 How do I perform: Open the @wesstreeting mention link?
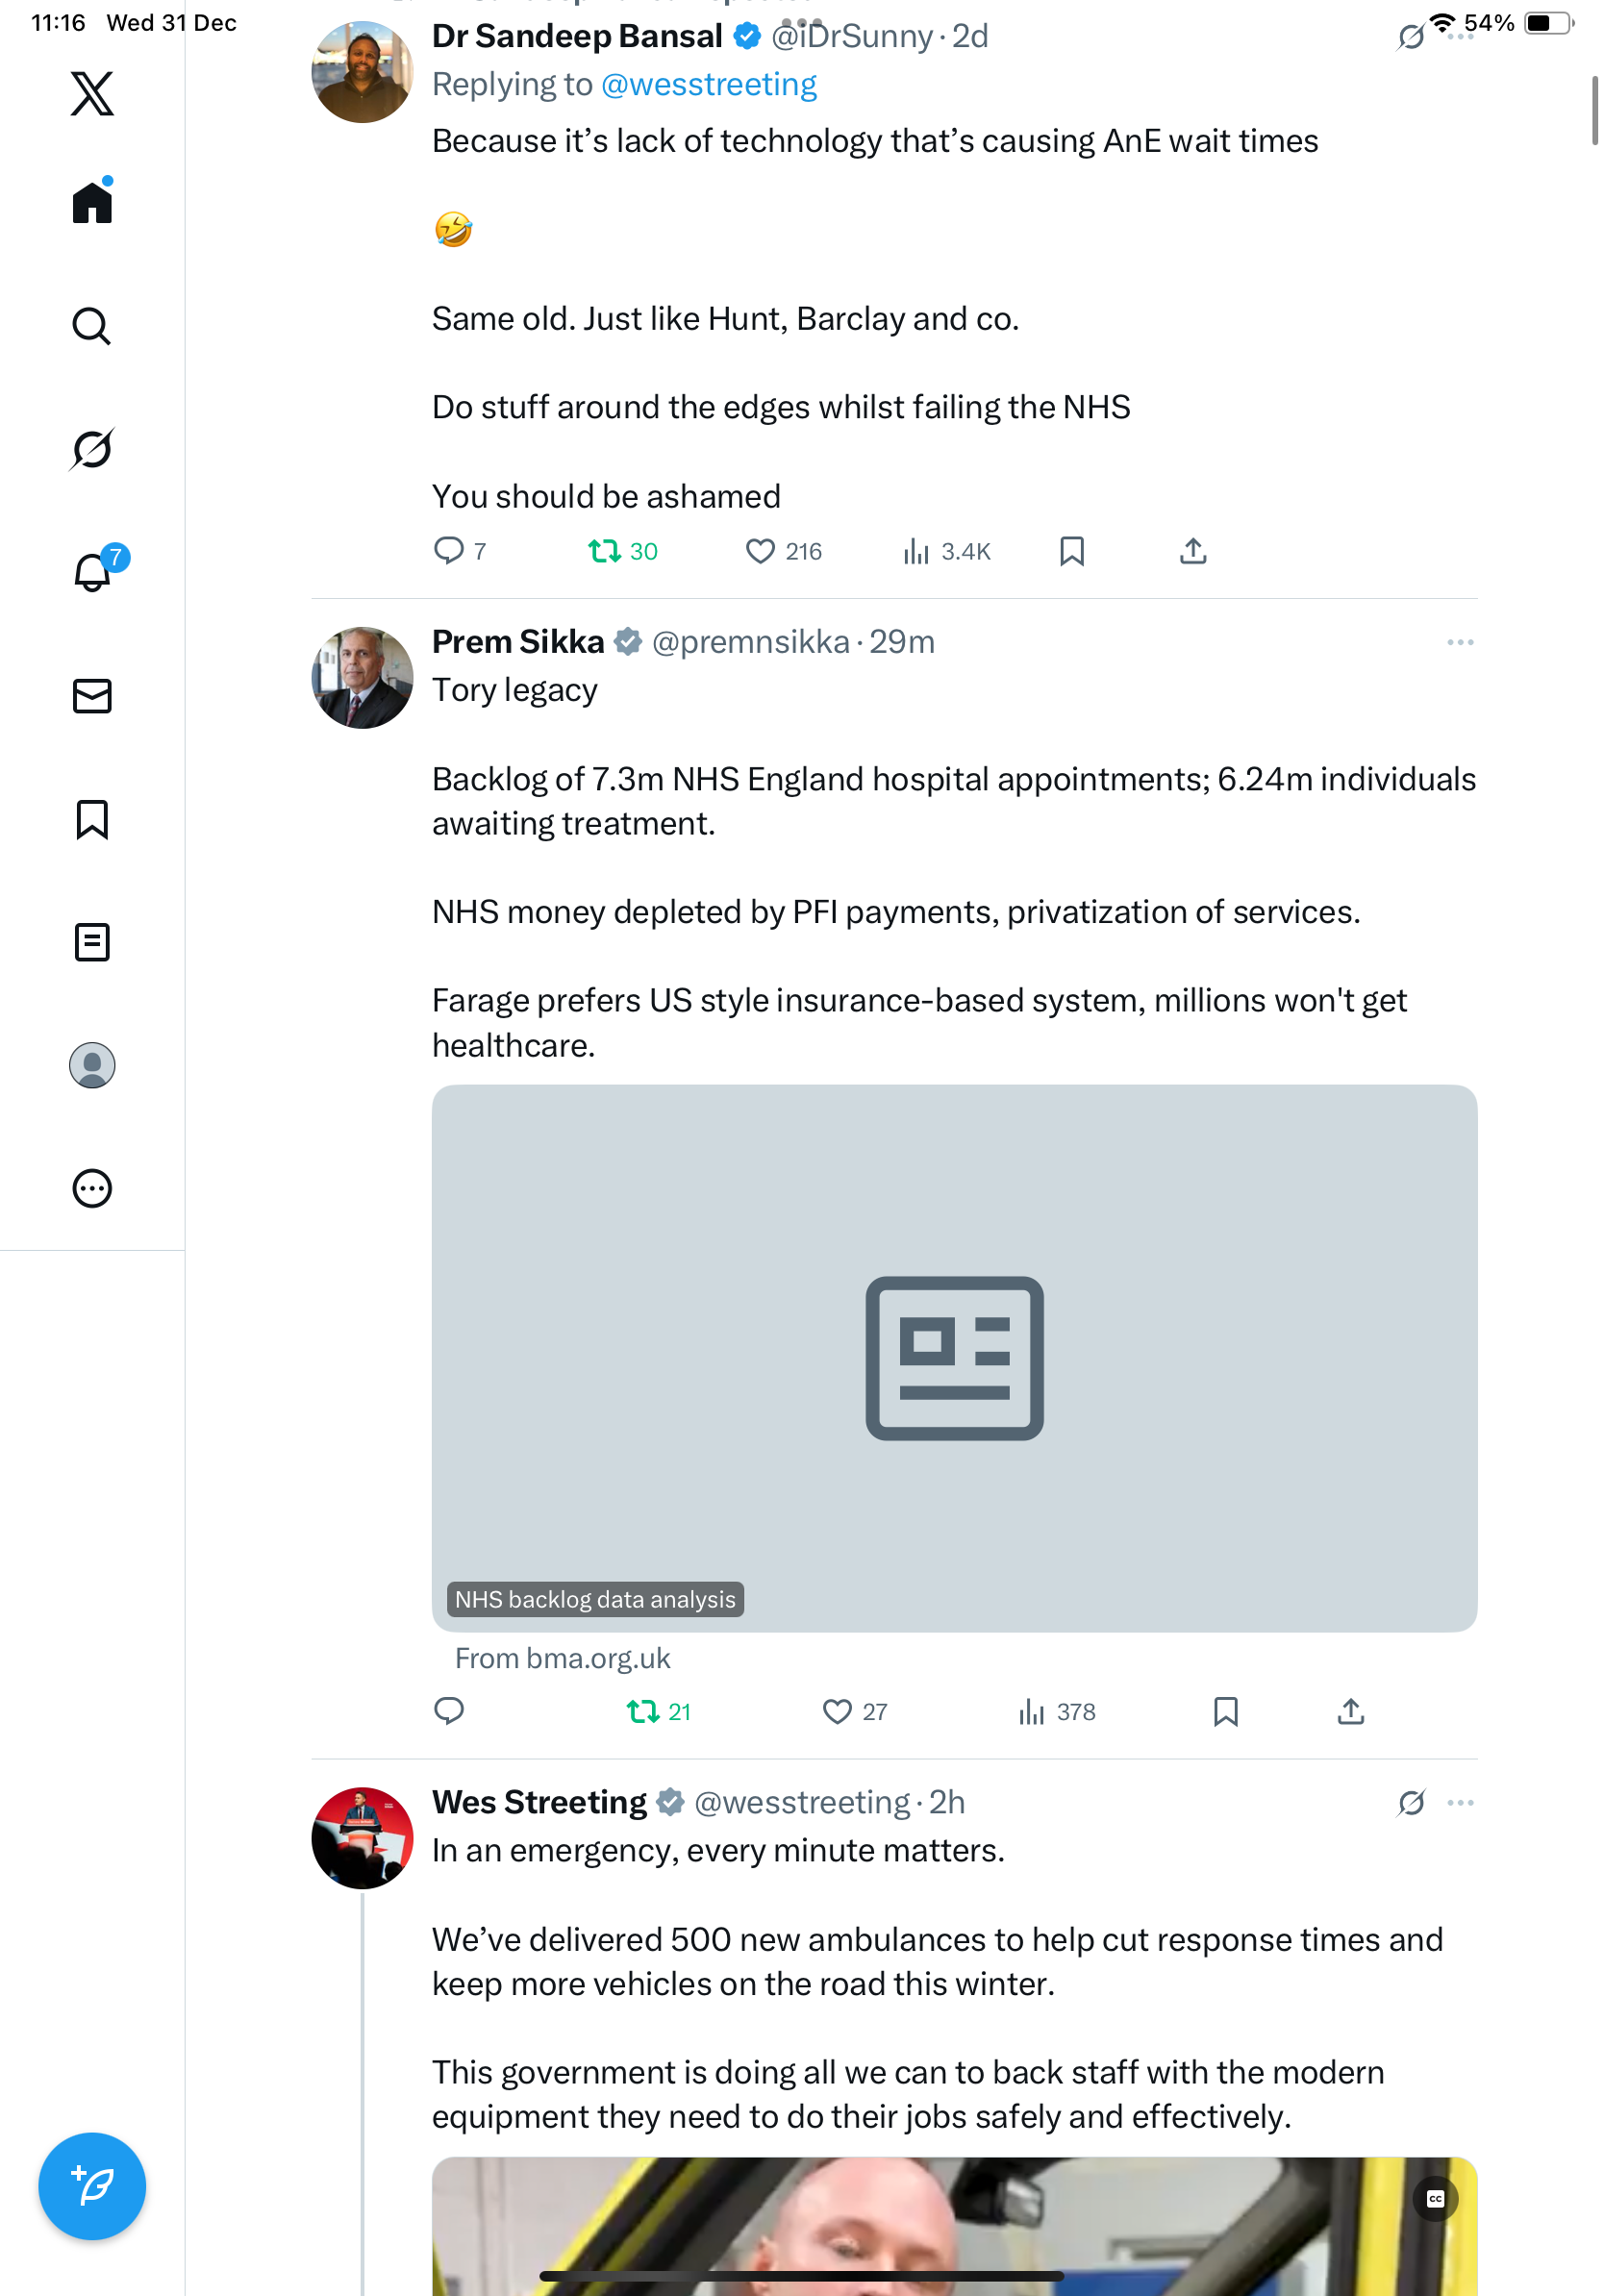pyautogui.click(x=708, y=85)
